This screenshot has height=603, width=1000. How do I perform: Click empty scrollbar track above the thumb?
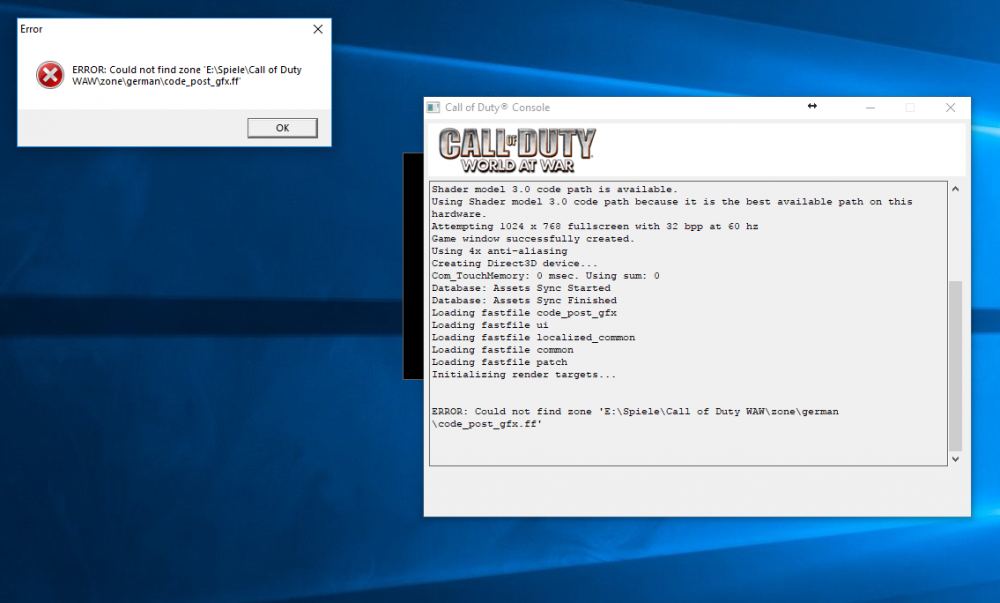click(955, 235)
